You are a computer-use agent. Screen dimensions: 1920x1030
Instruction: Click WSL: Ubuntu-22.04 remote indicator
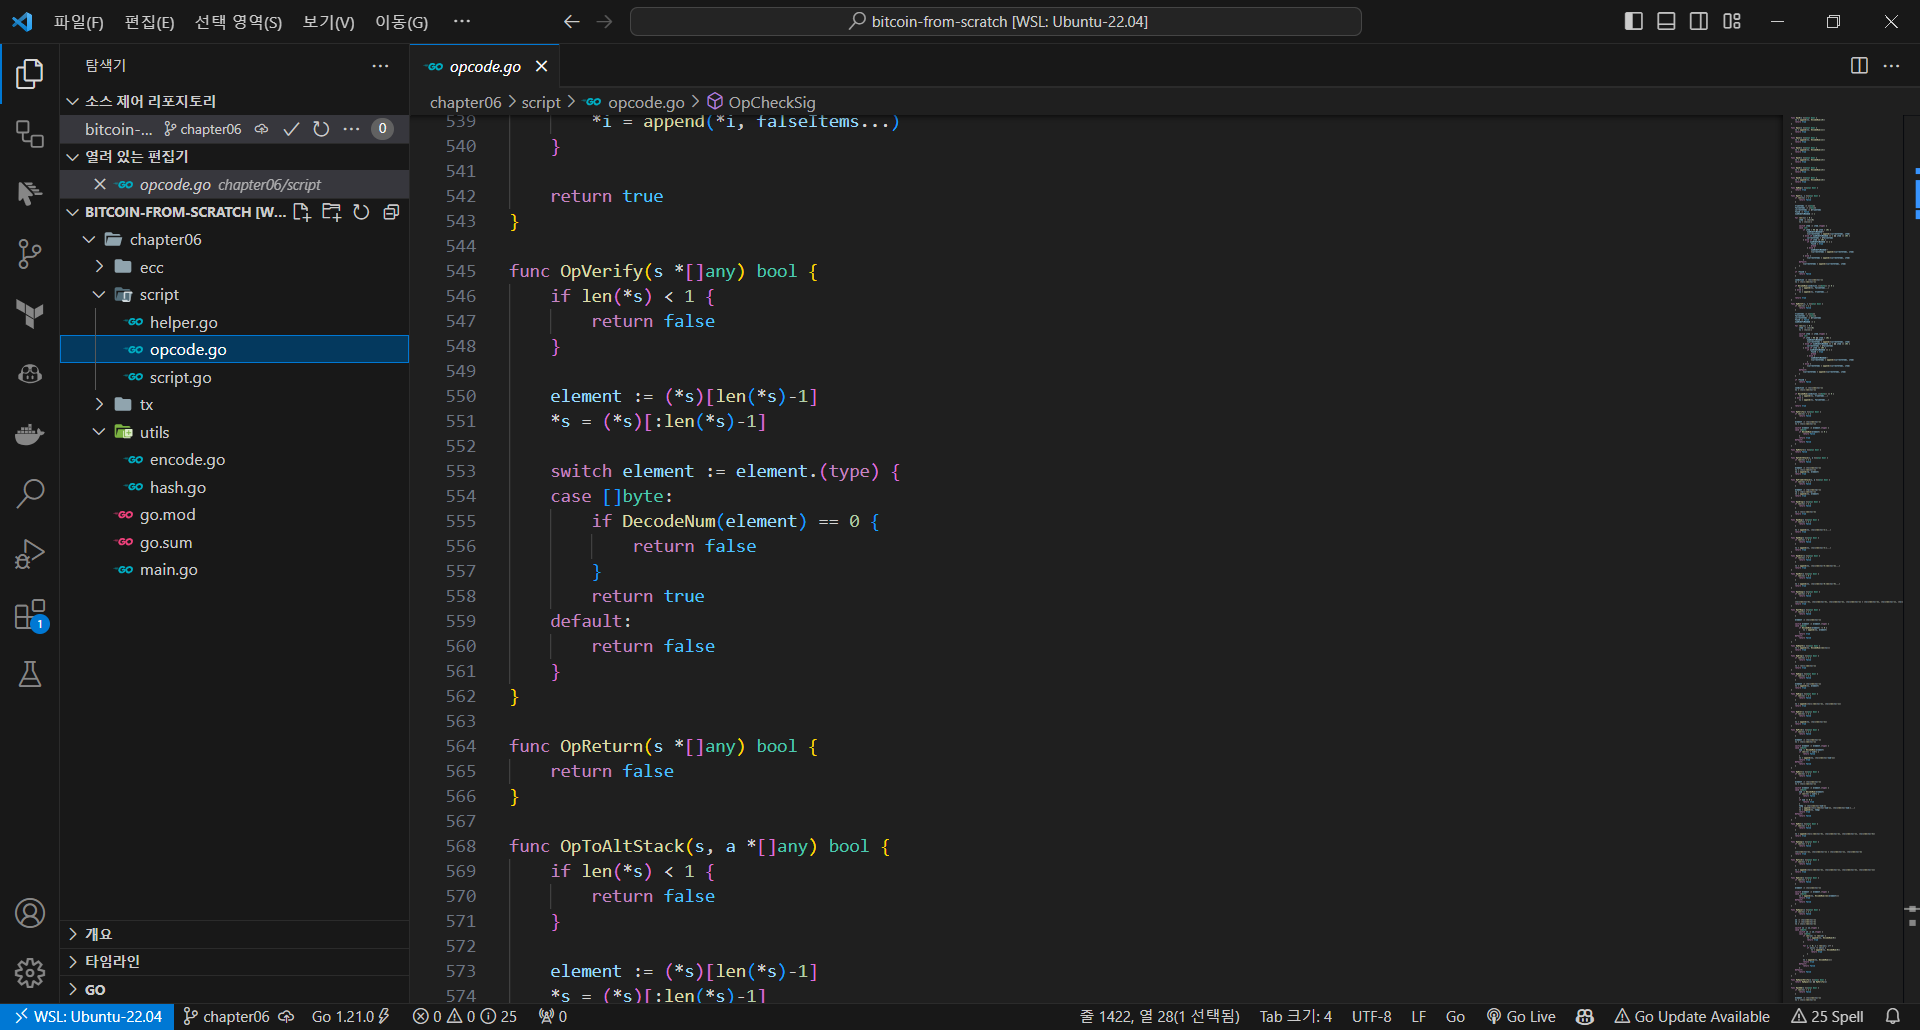pos(88,1016)
